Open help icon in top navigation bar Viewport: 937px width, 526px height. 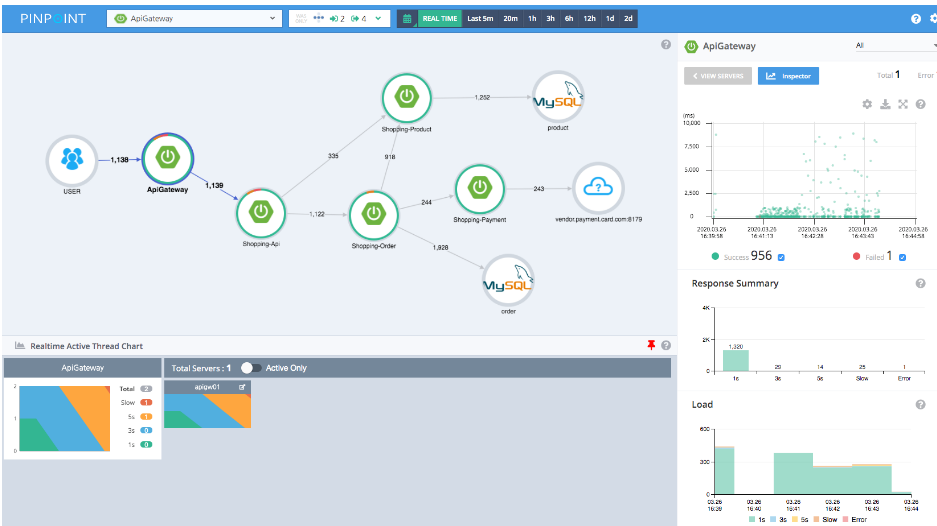pyautogui.click(x=915, y=19)
